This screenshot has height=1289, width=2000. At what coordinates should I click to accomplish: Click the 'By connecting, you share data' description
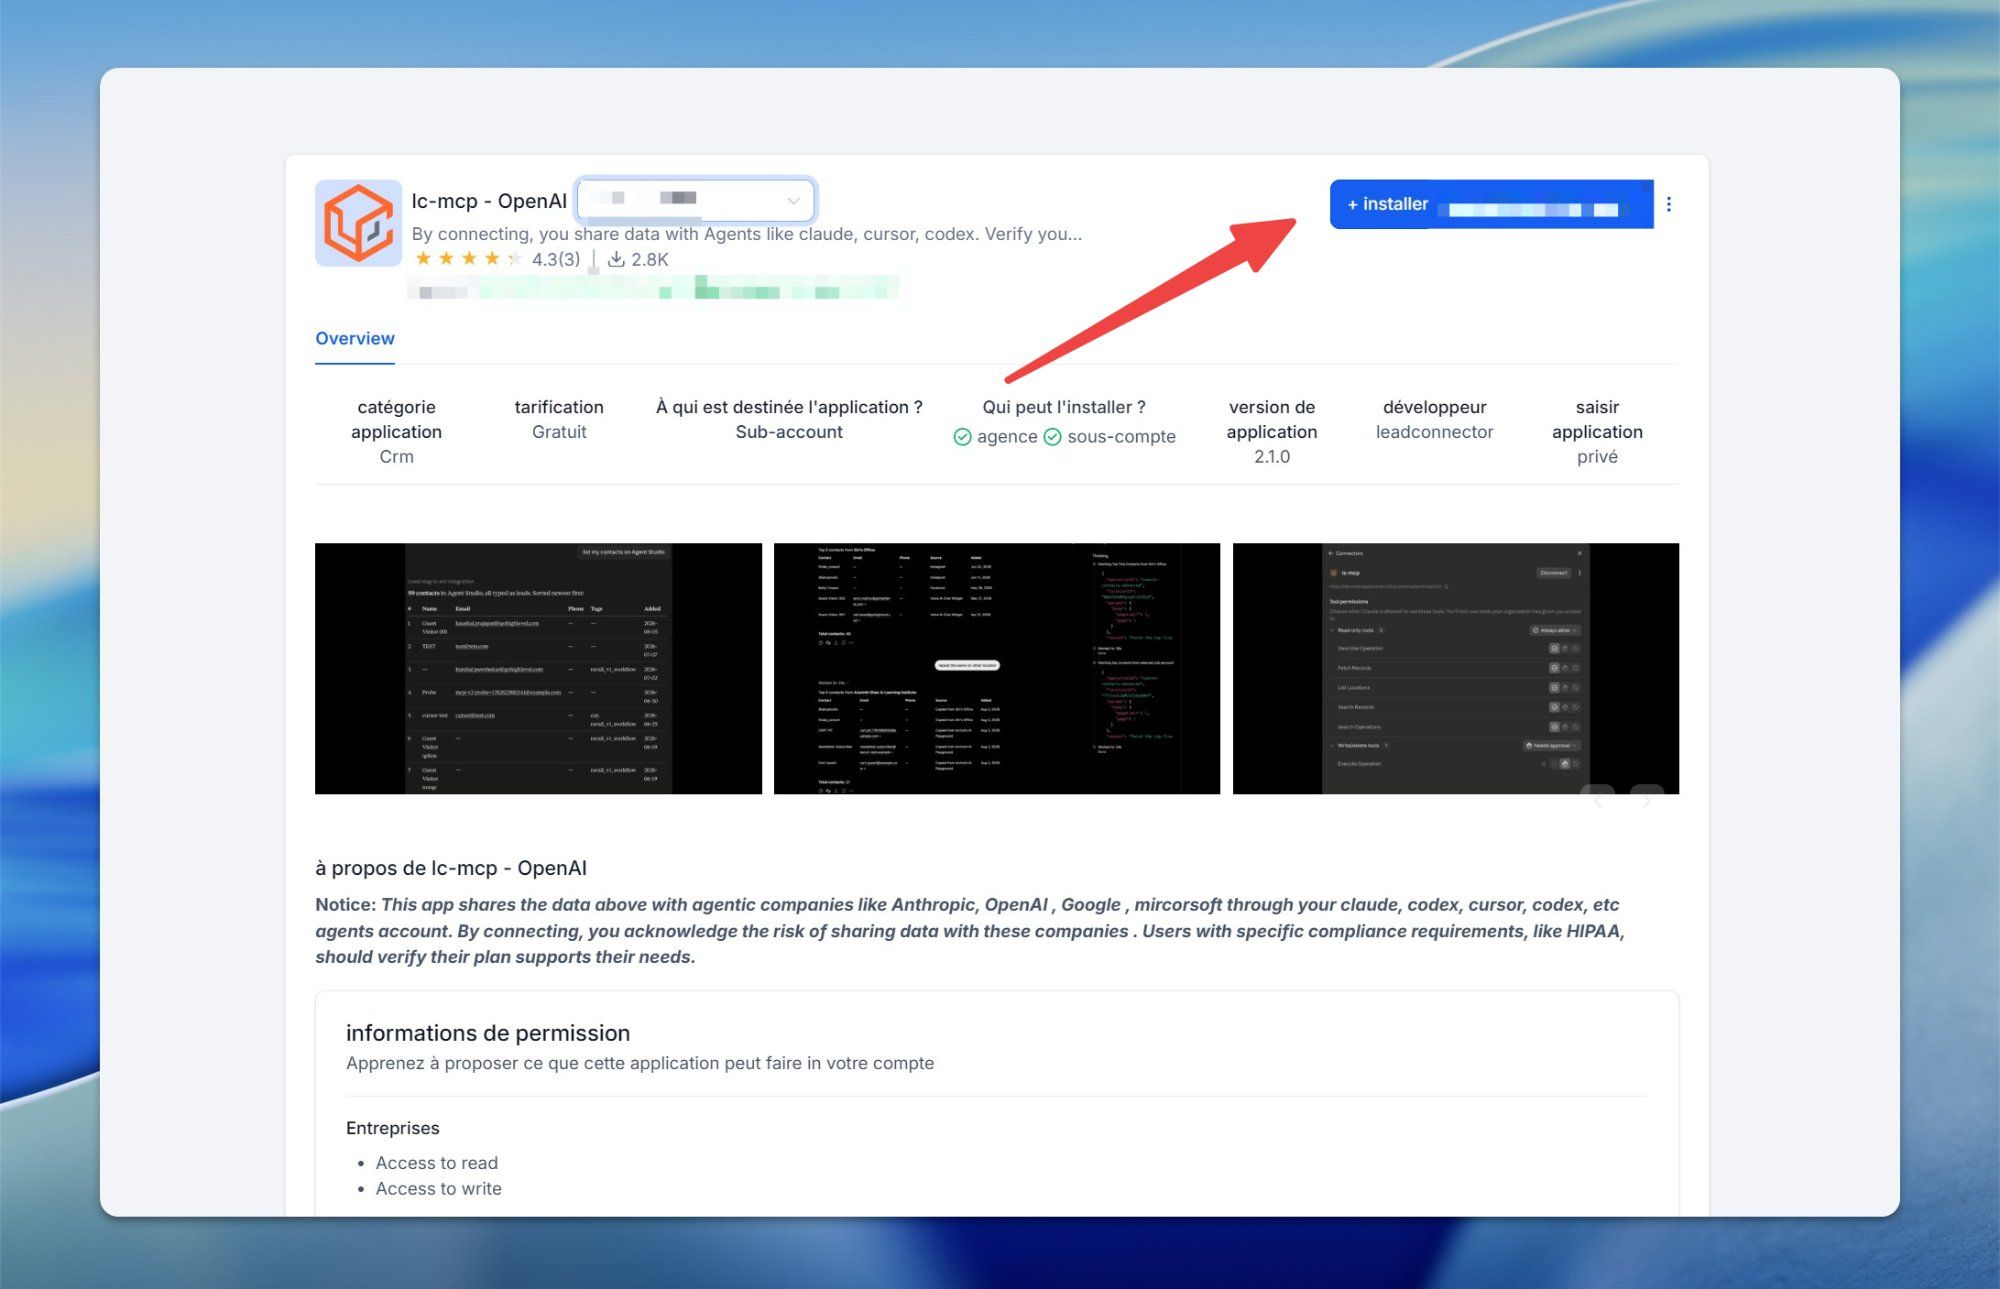pos(747,234)
